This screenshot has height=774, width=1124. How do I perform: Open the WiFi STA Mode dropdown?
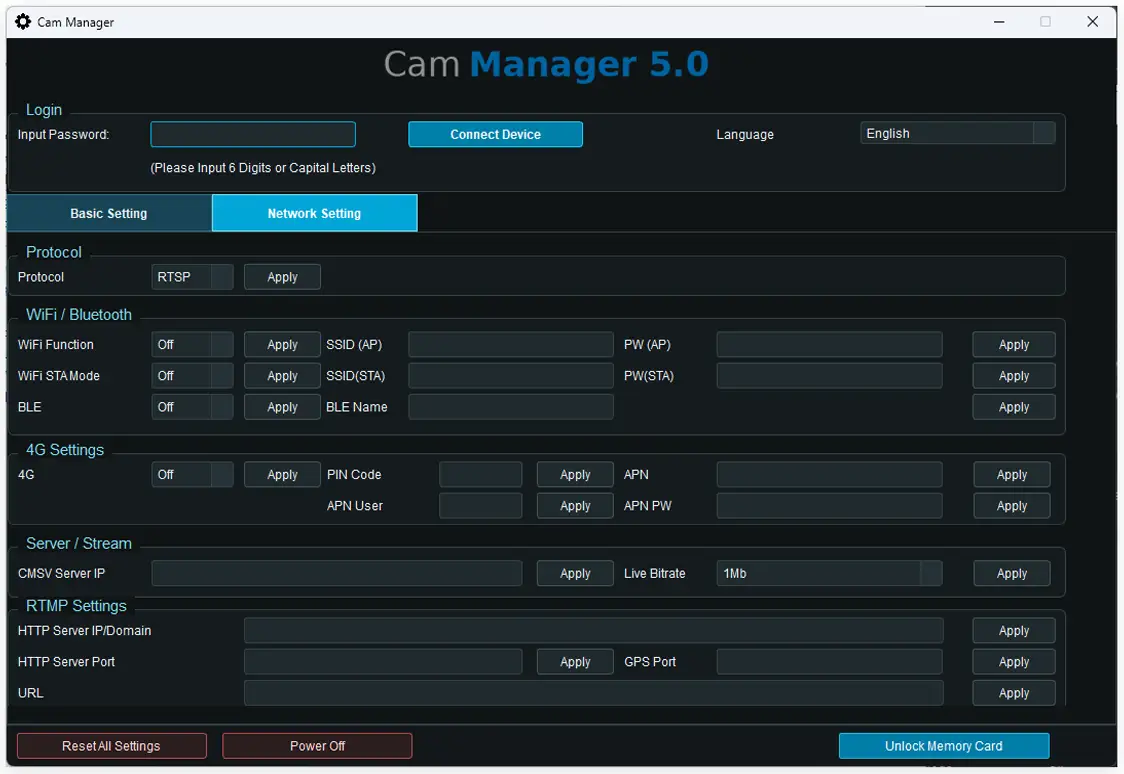click(192, 376)
